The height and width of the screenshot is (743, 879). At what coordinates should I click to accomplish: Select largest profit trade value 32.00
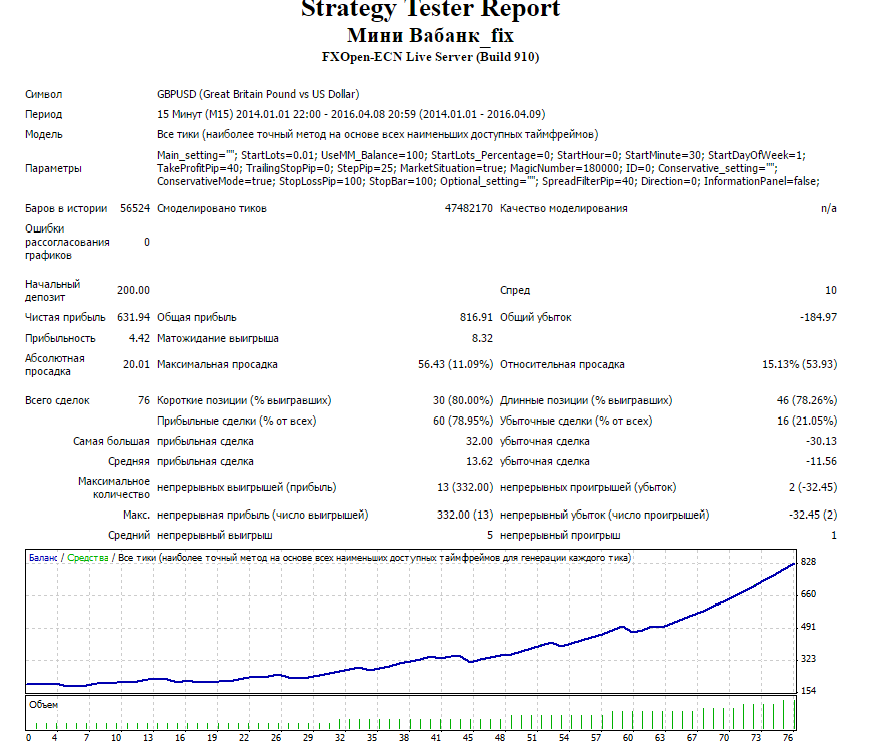479,441
